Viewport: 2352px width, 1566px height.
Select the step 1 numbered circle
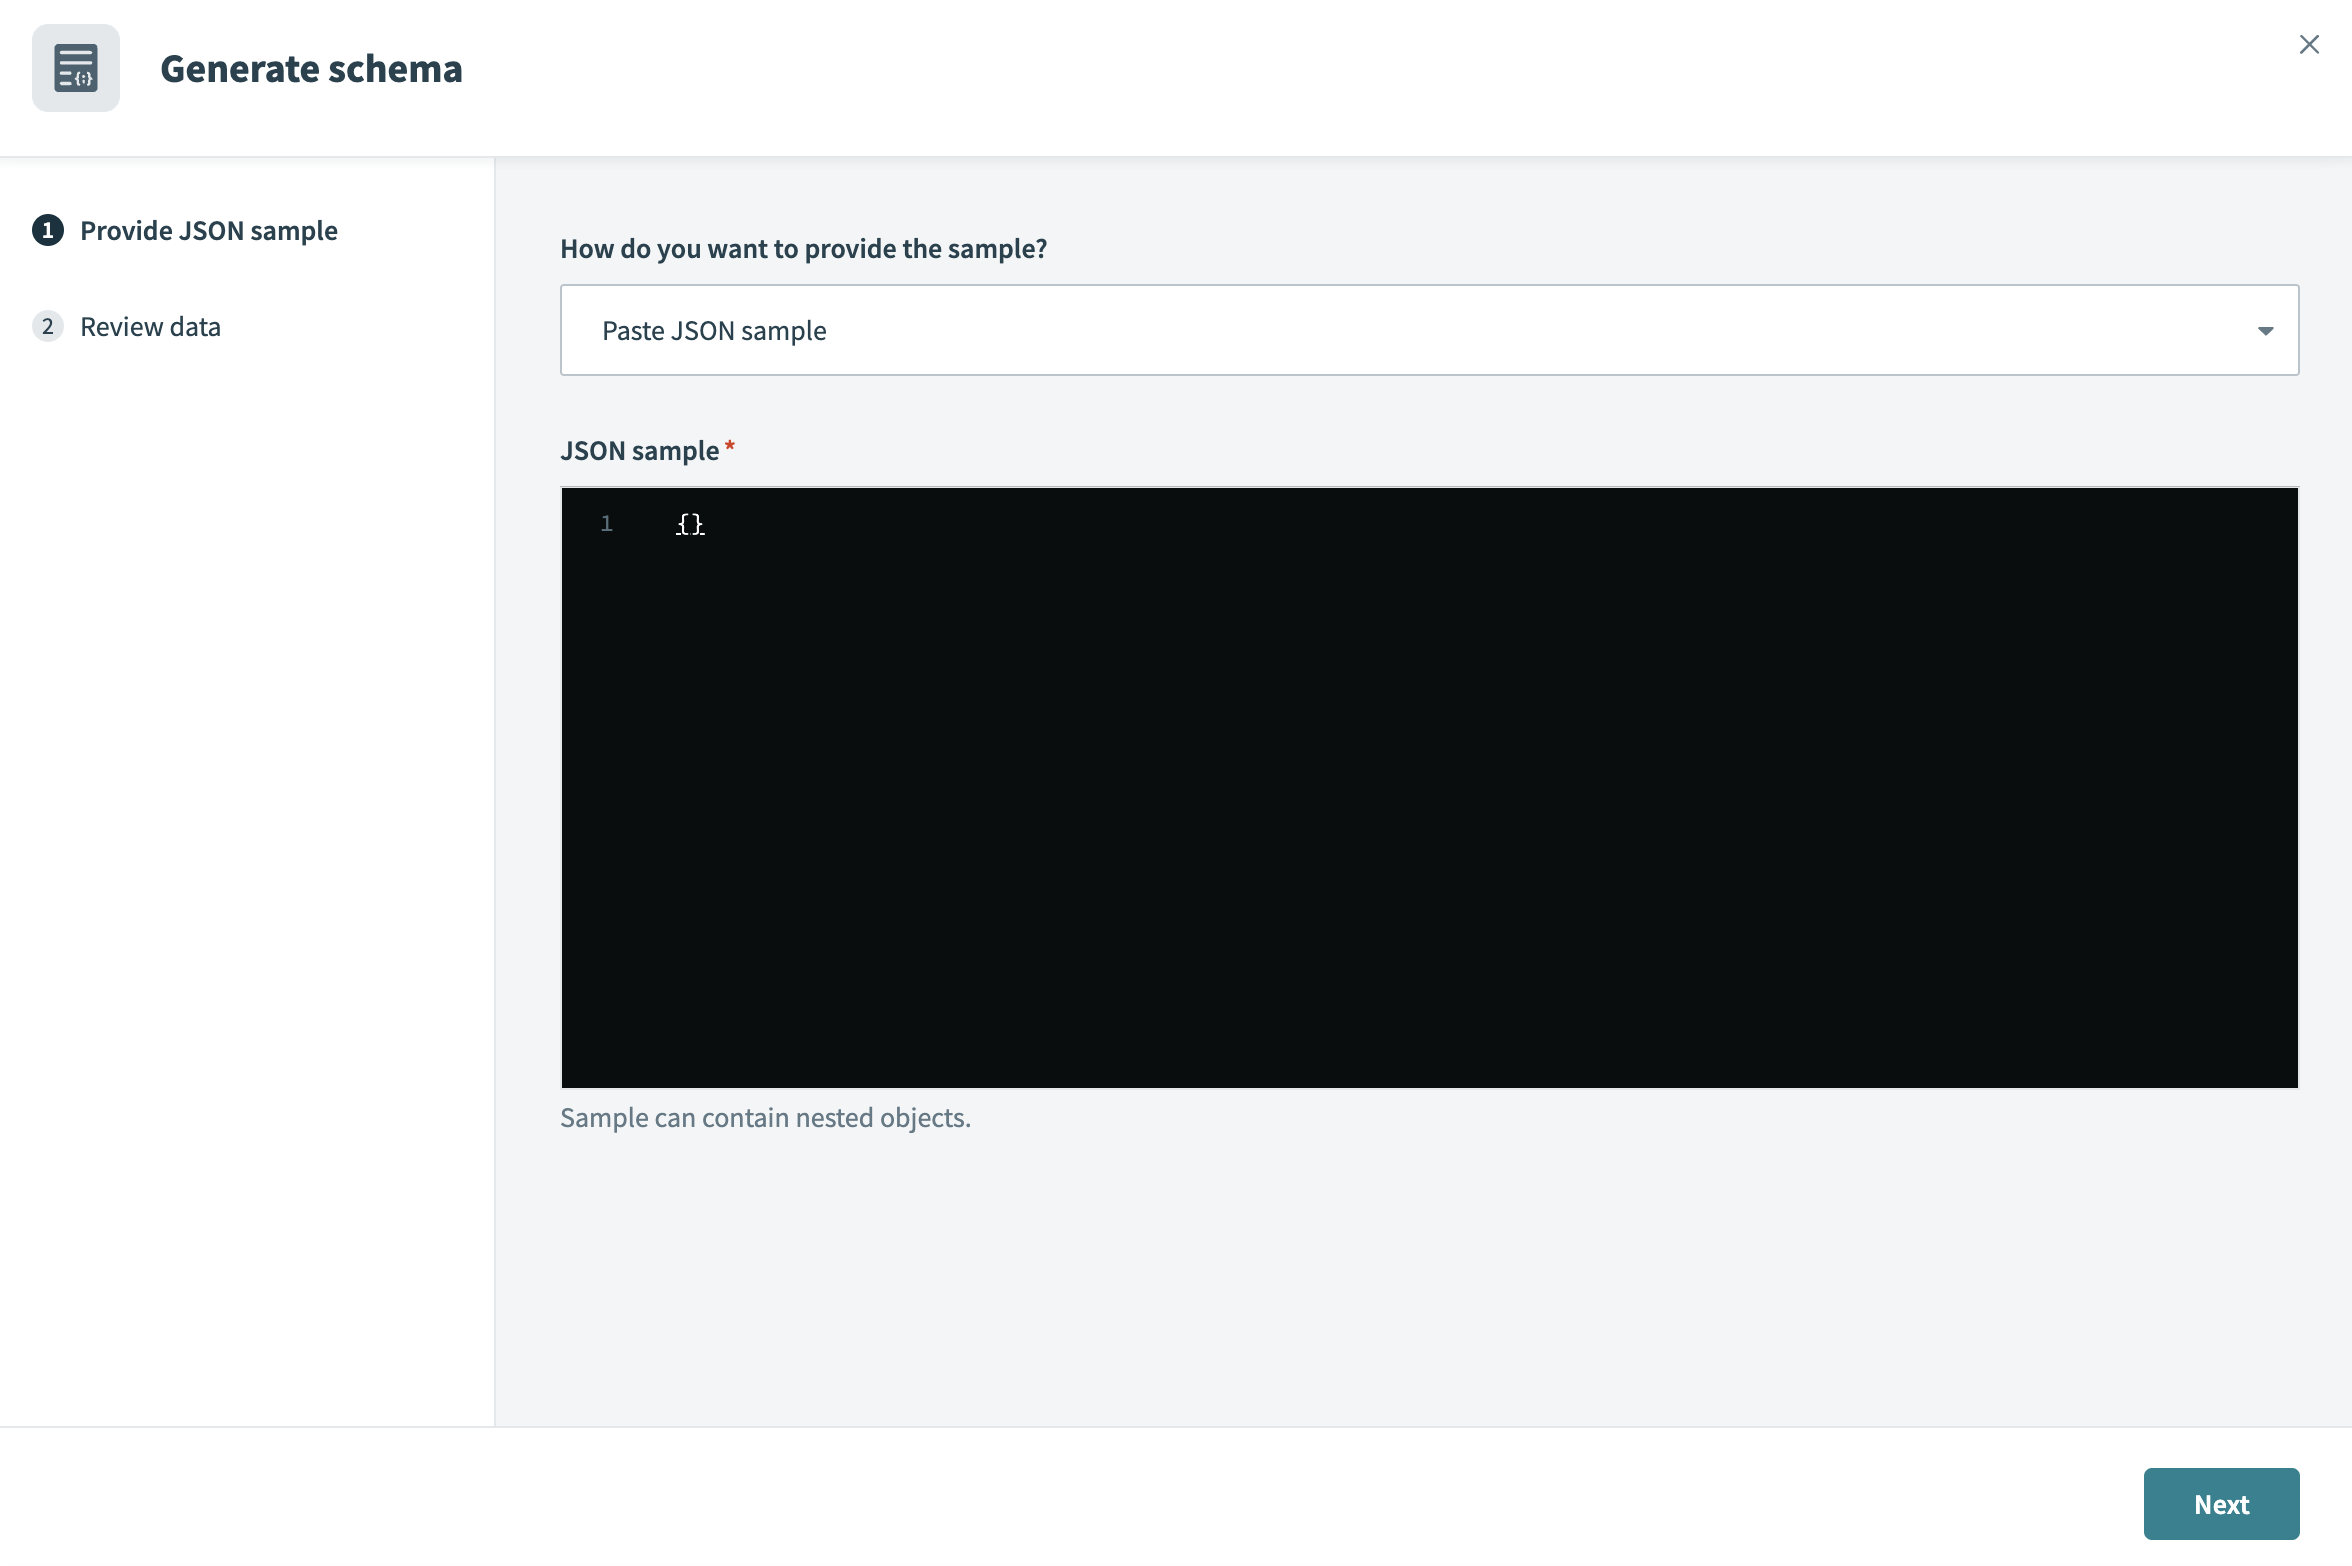click(47, 230)
